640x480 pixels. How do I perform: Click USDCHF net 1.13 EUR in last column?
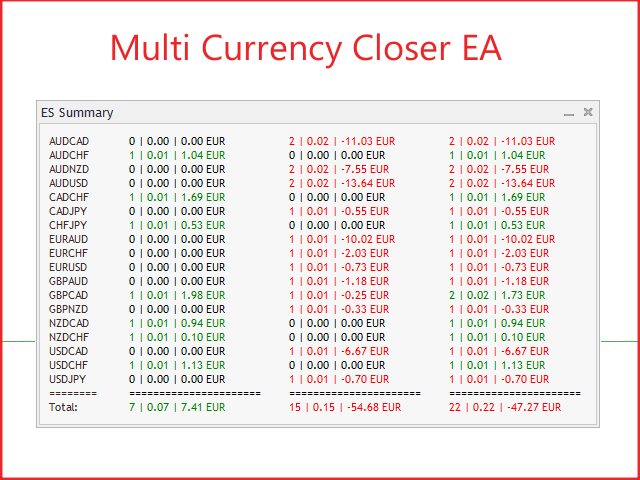click(x=523, y=365)
